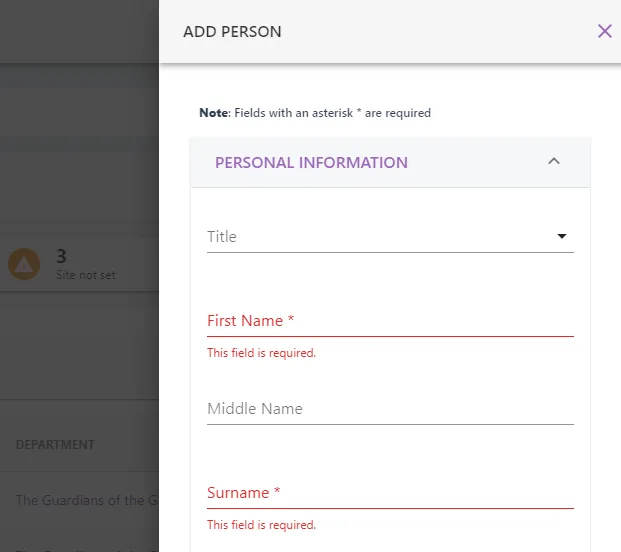Click the 'Site not set' label
Viewport: 621px width, 552px height.
click(x=86, y=275)
